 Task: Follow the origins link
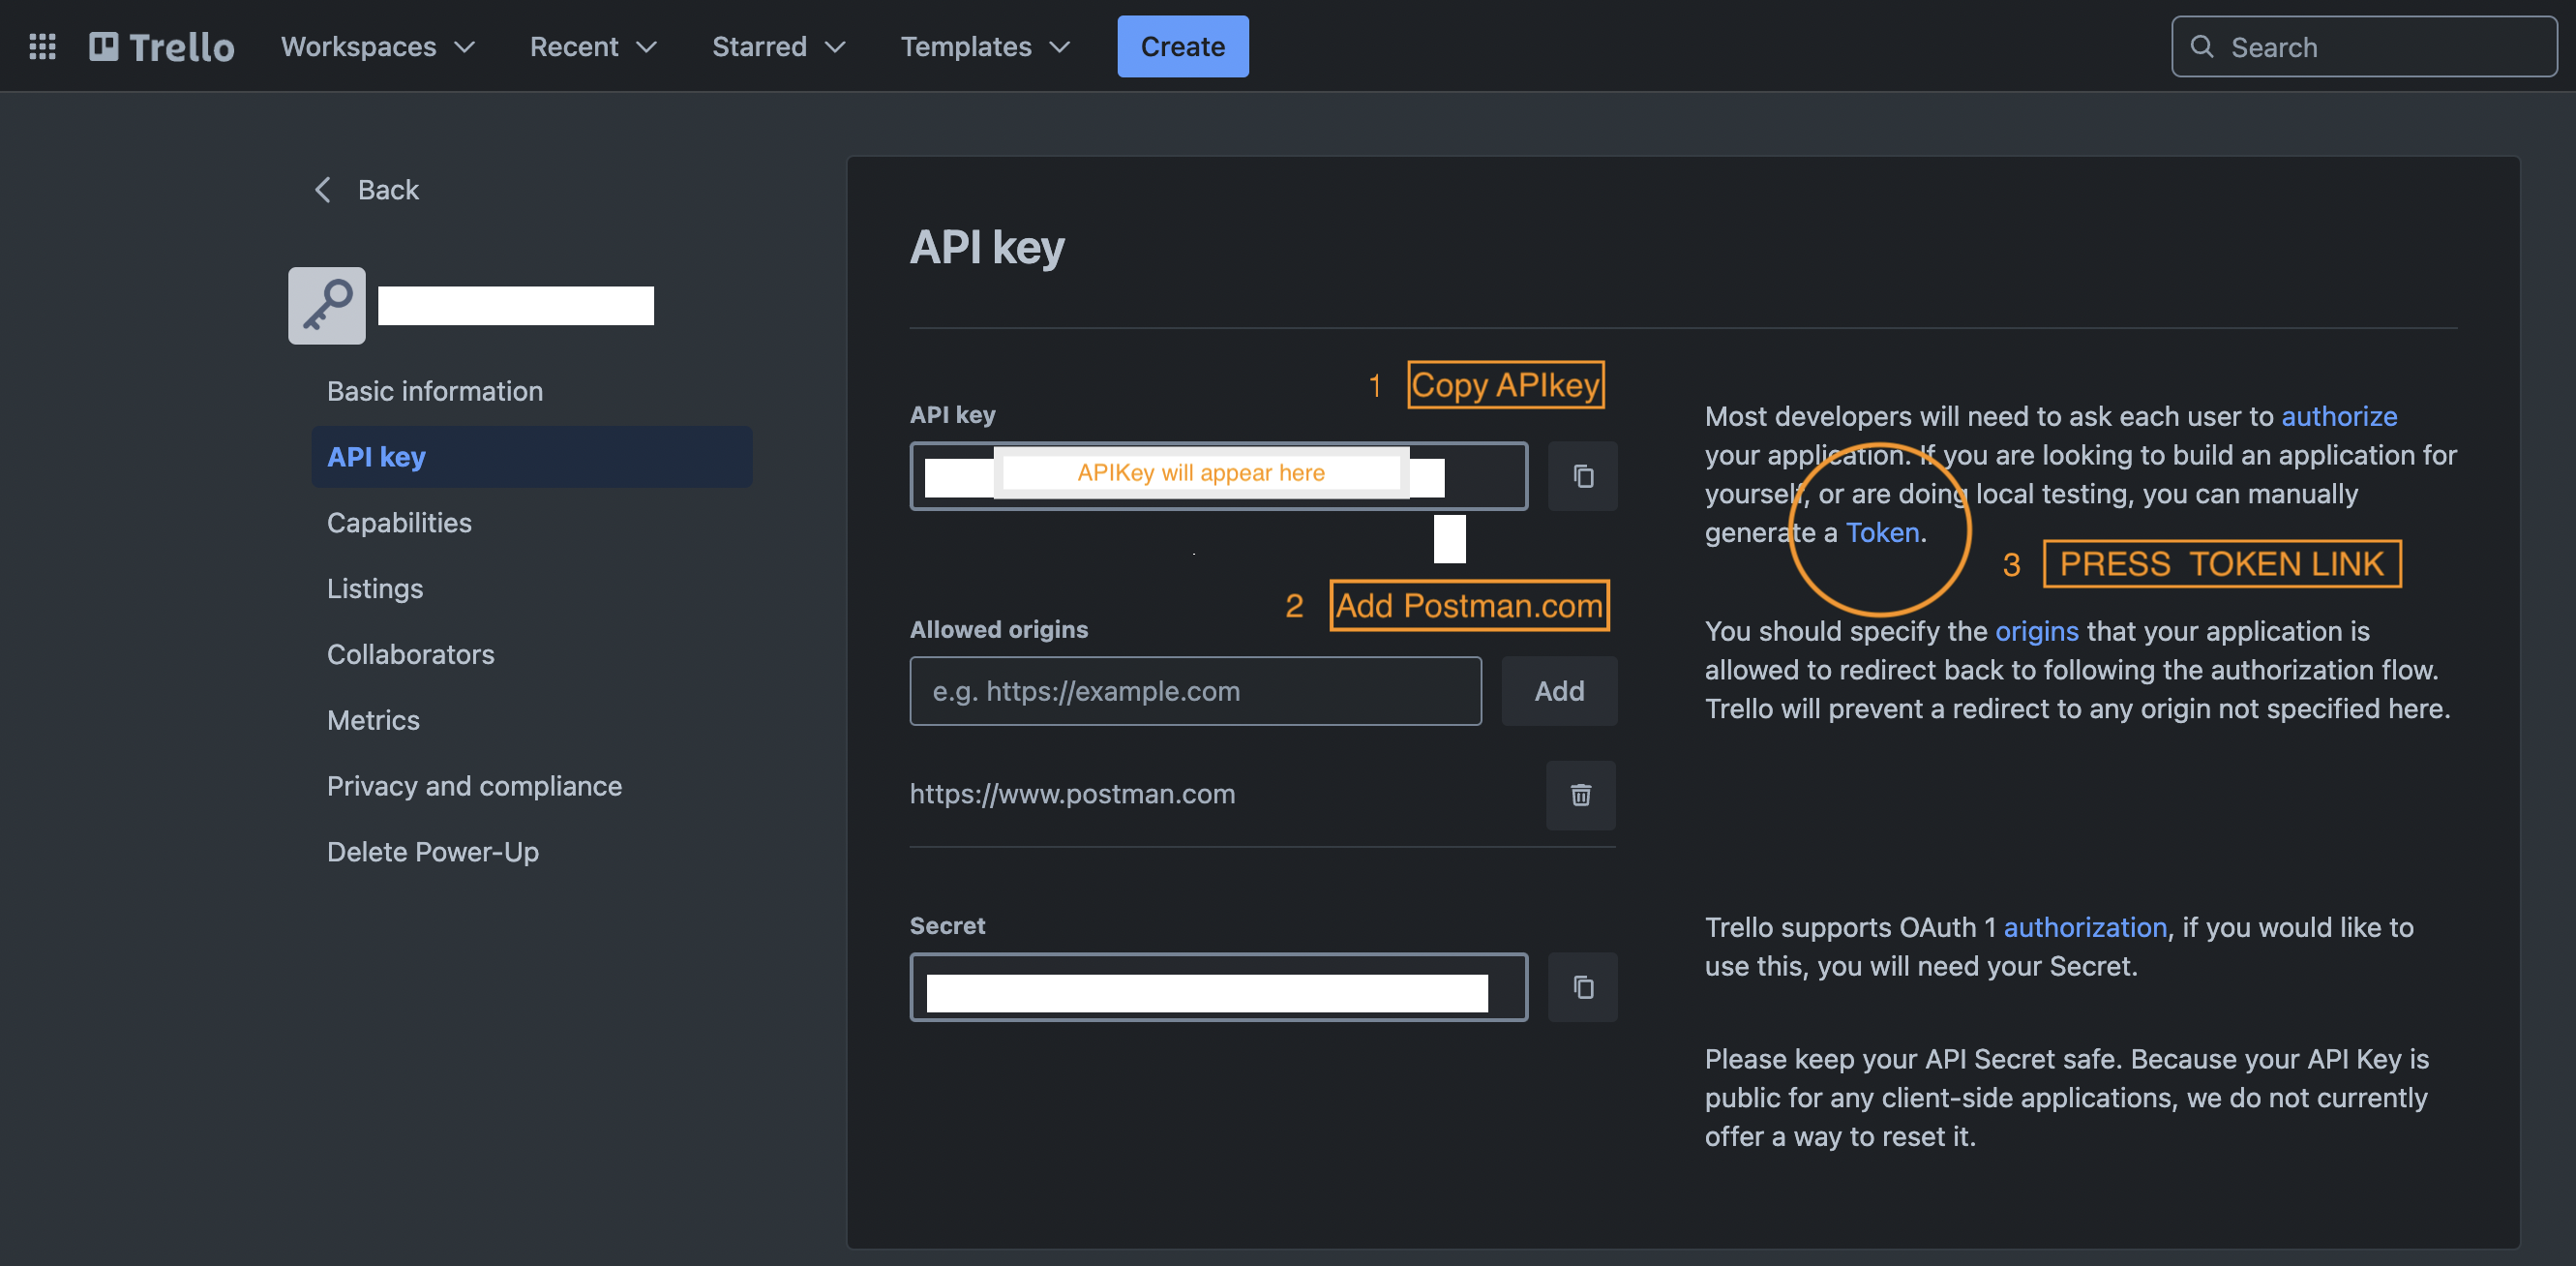[x=2036, y=632]
